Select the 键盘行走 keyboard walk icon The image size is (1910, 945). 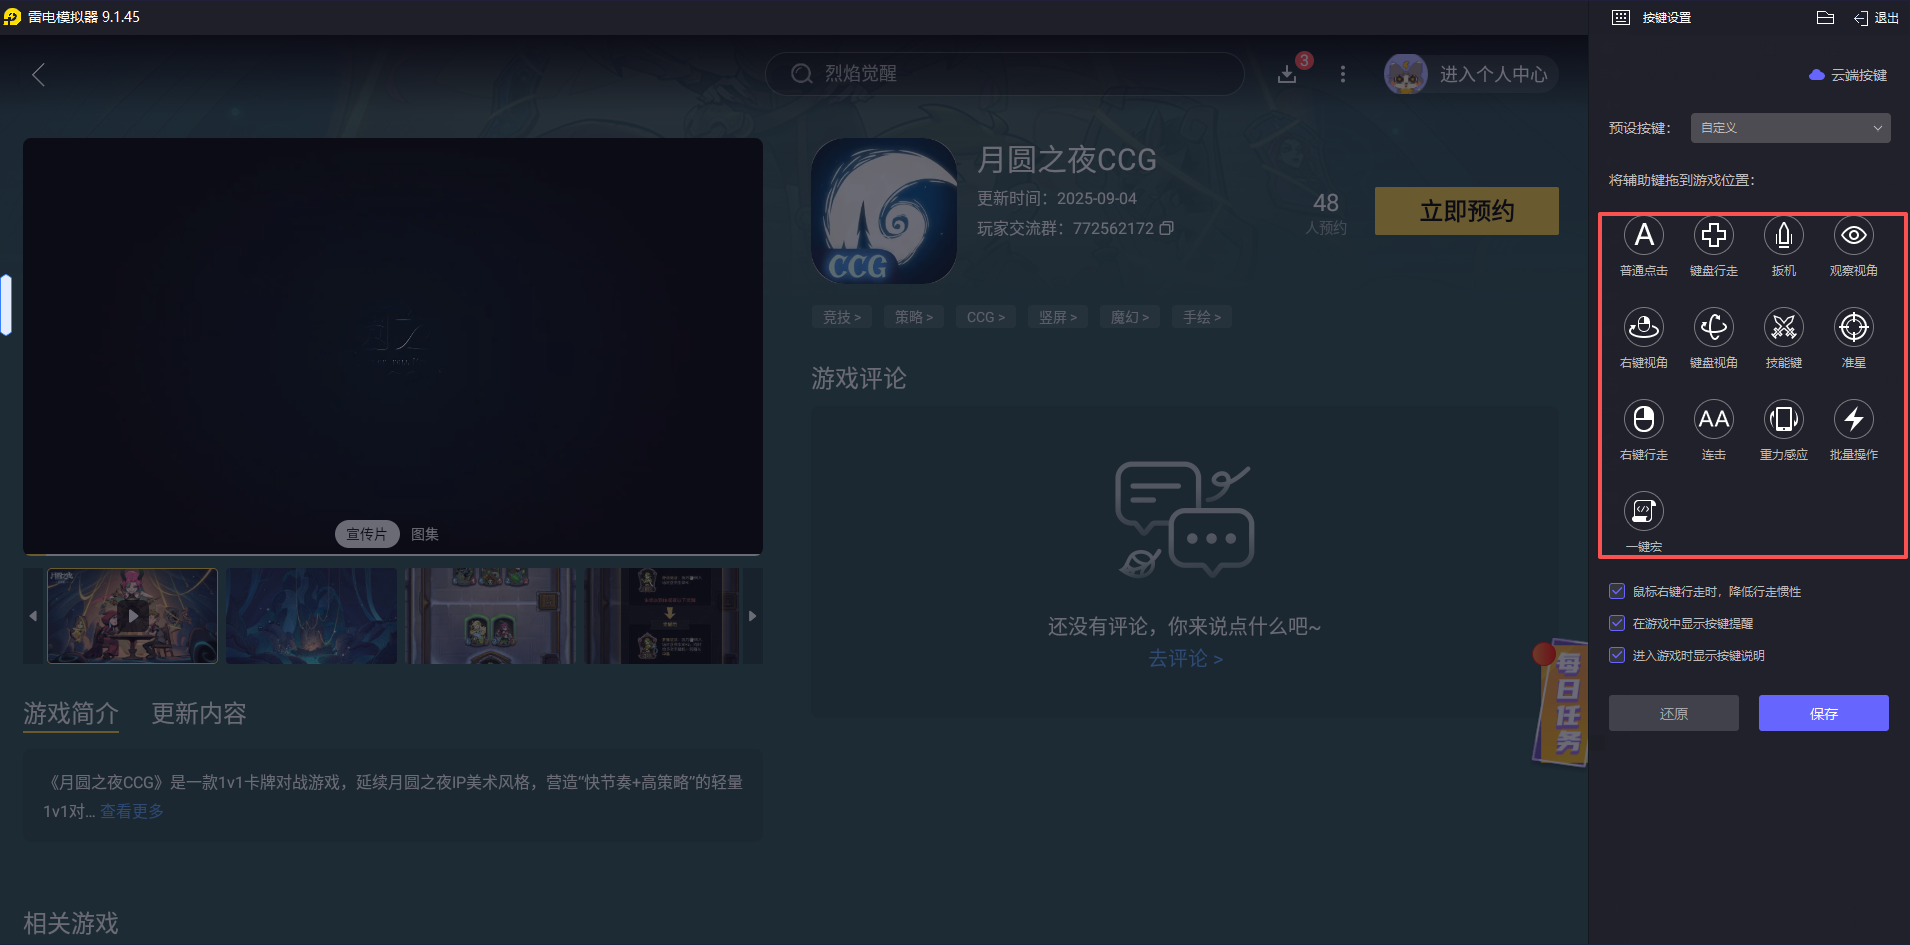click(x=1713, y=236)
